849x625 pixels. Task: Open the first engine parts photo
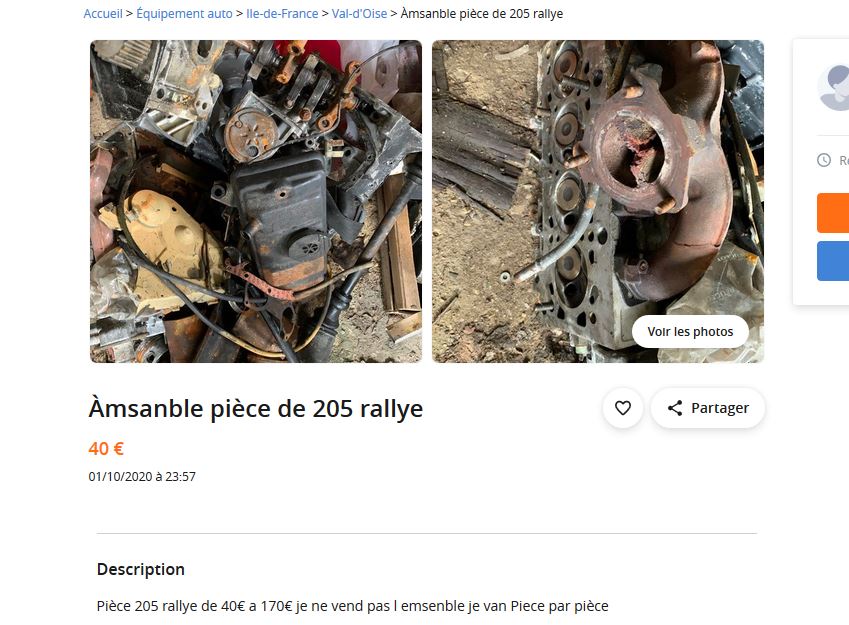[x=256, y=201]
